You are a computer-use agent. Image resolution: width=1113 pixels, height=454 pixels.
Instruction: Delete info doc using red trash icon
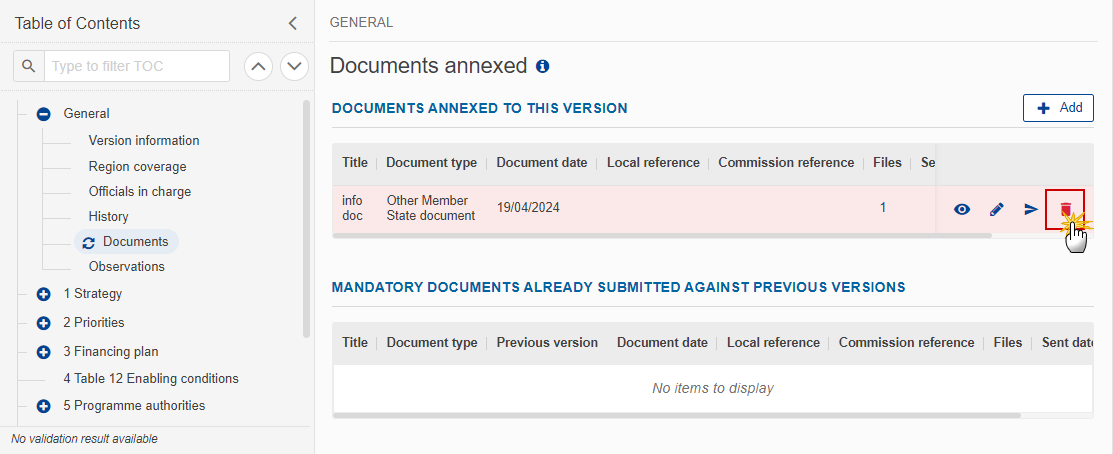coord(1065,209)
